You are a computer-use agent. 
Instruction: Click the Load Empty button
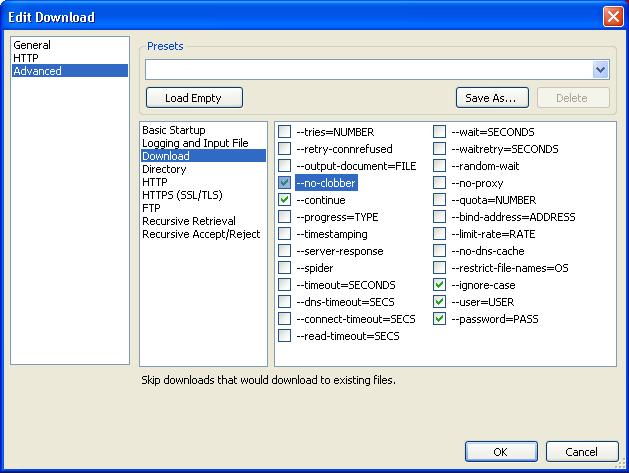194,98
